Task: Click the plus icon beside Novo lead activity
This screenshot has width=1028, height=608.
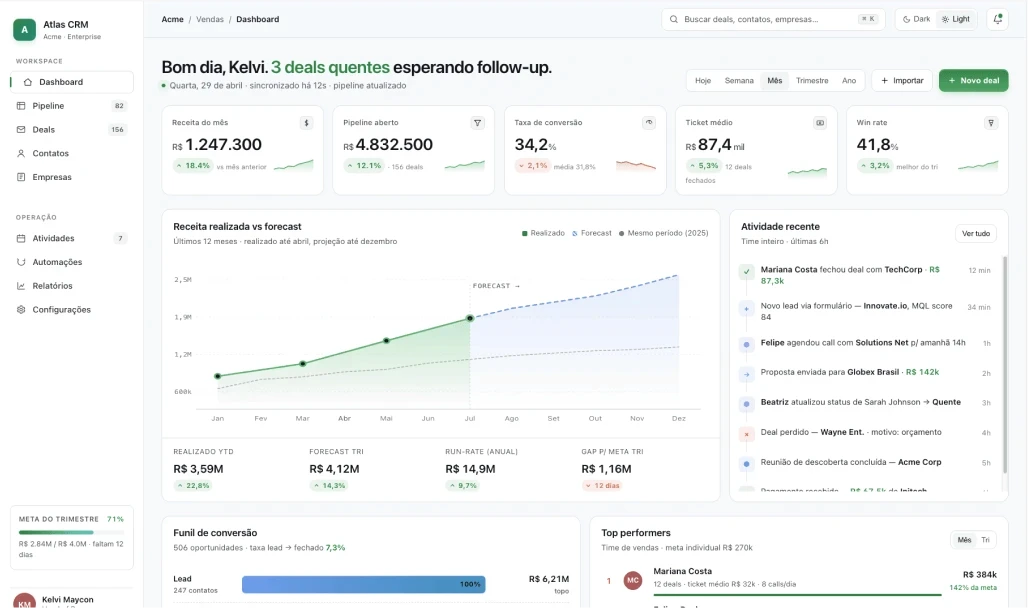Action: pos(747,308)
